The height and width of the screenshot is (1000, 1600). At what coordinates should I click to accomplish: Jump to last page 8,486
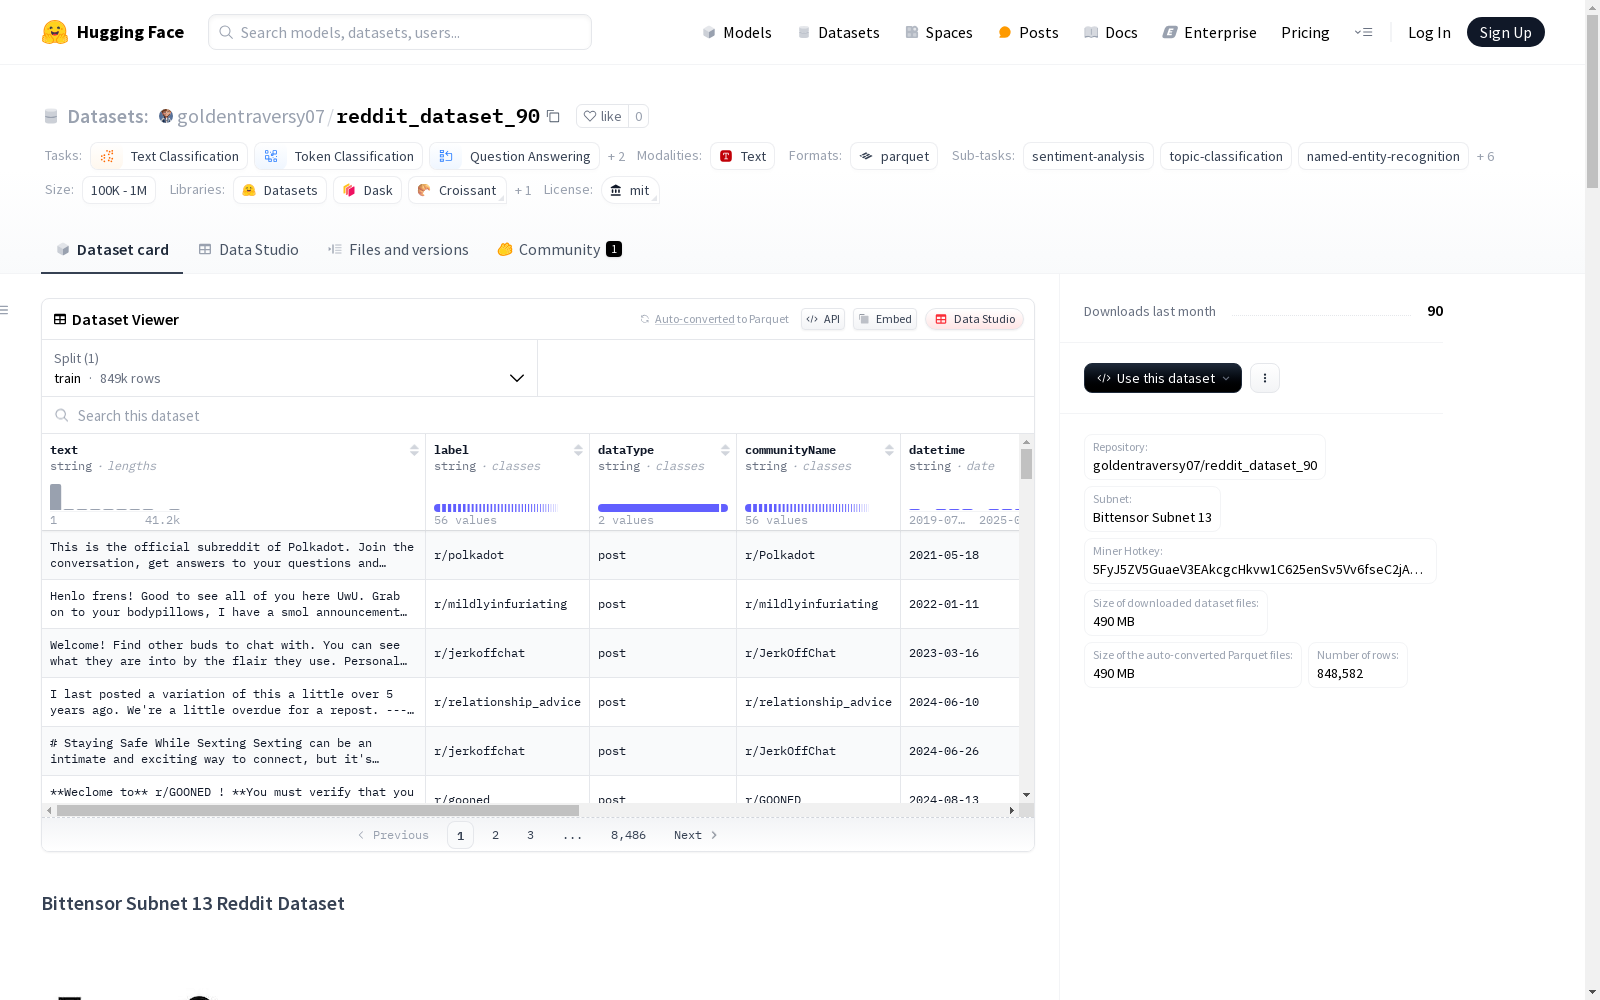pyautogui.click(x=628, y=835)
